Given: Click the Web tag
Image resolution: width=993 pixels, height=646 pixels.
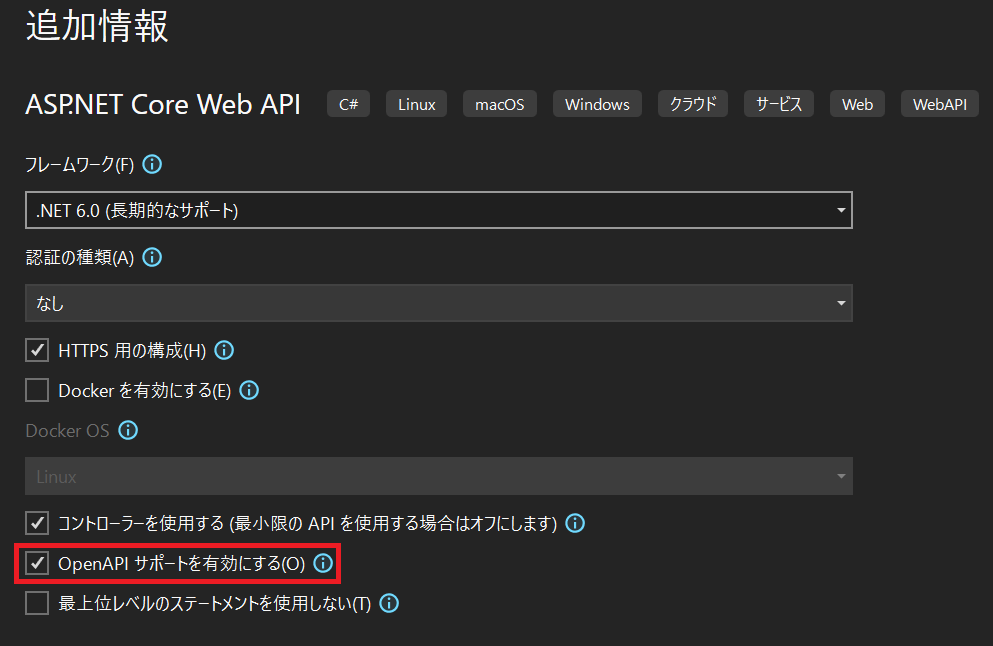Looking at the screenshot, I should tap(857, 104).
